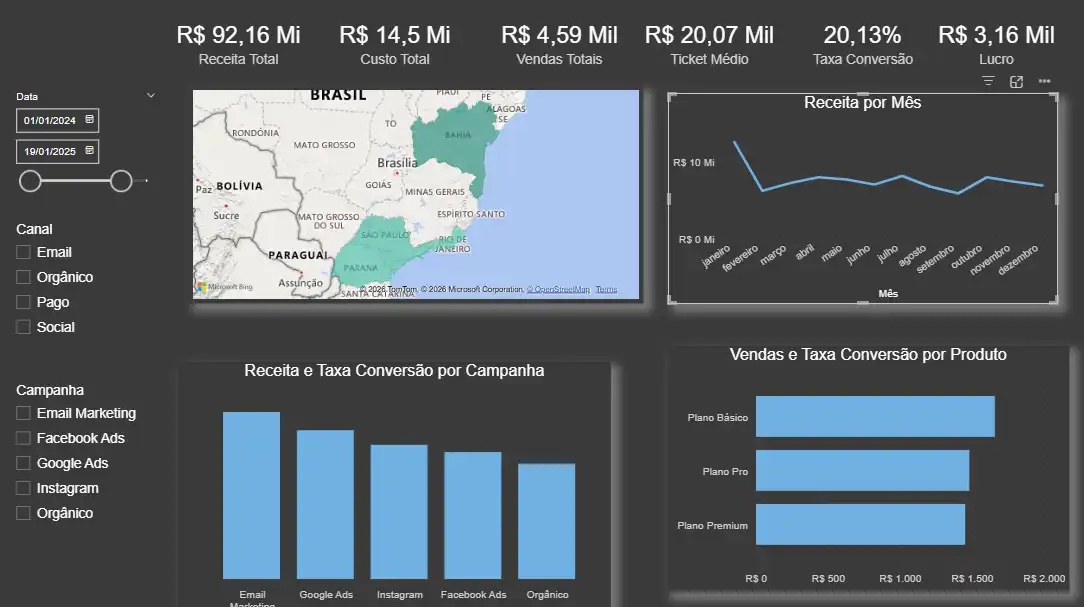Tick the Social channel checkbox
The height and width of the screenshot is (607, 1084).
pyautogui.click(x=24, y=327)
